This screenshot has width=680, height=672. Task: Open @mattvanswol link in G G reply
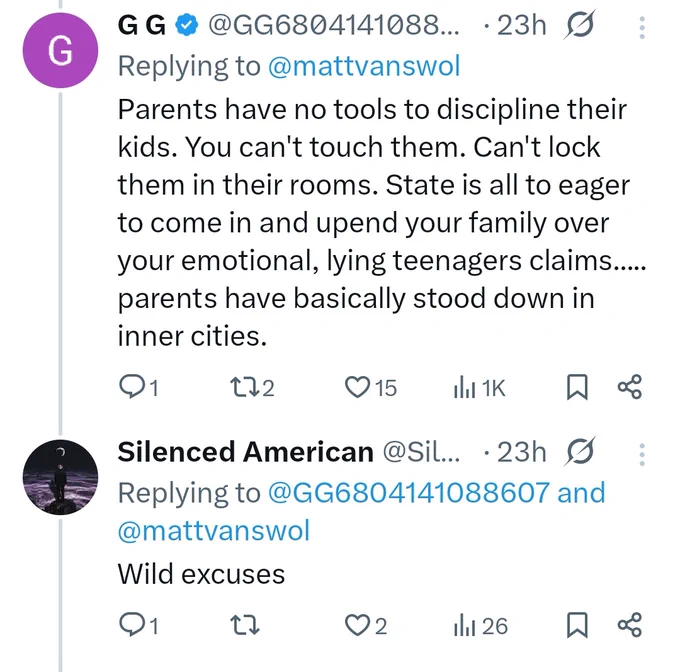pos(364,66)
